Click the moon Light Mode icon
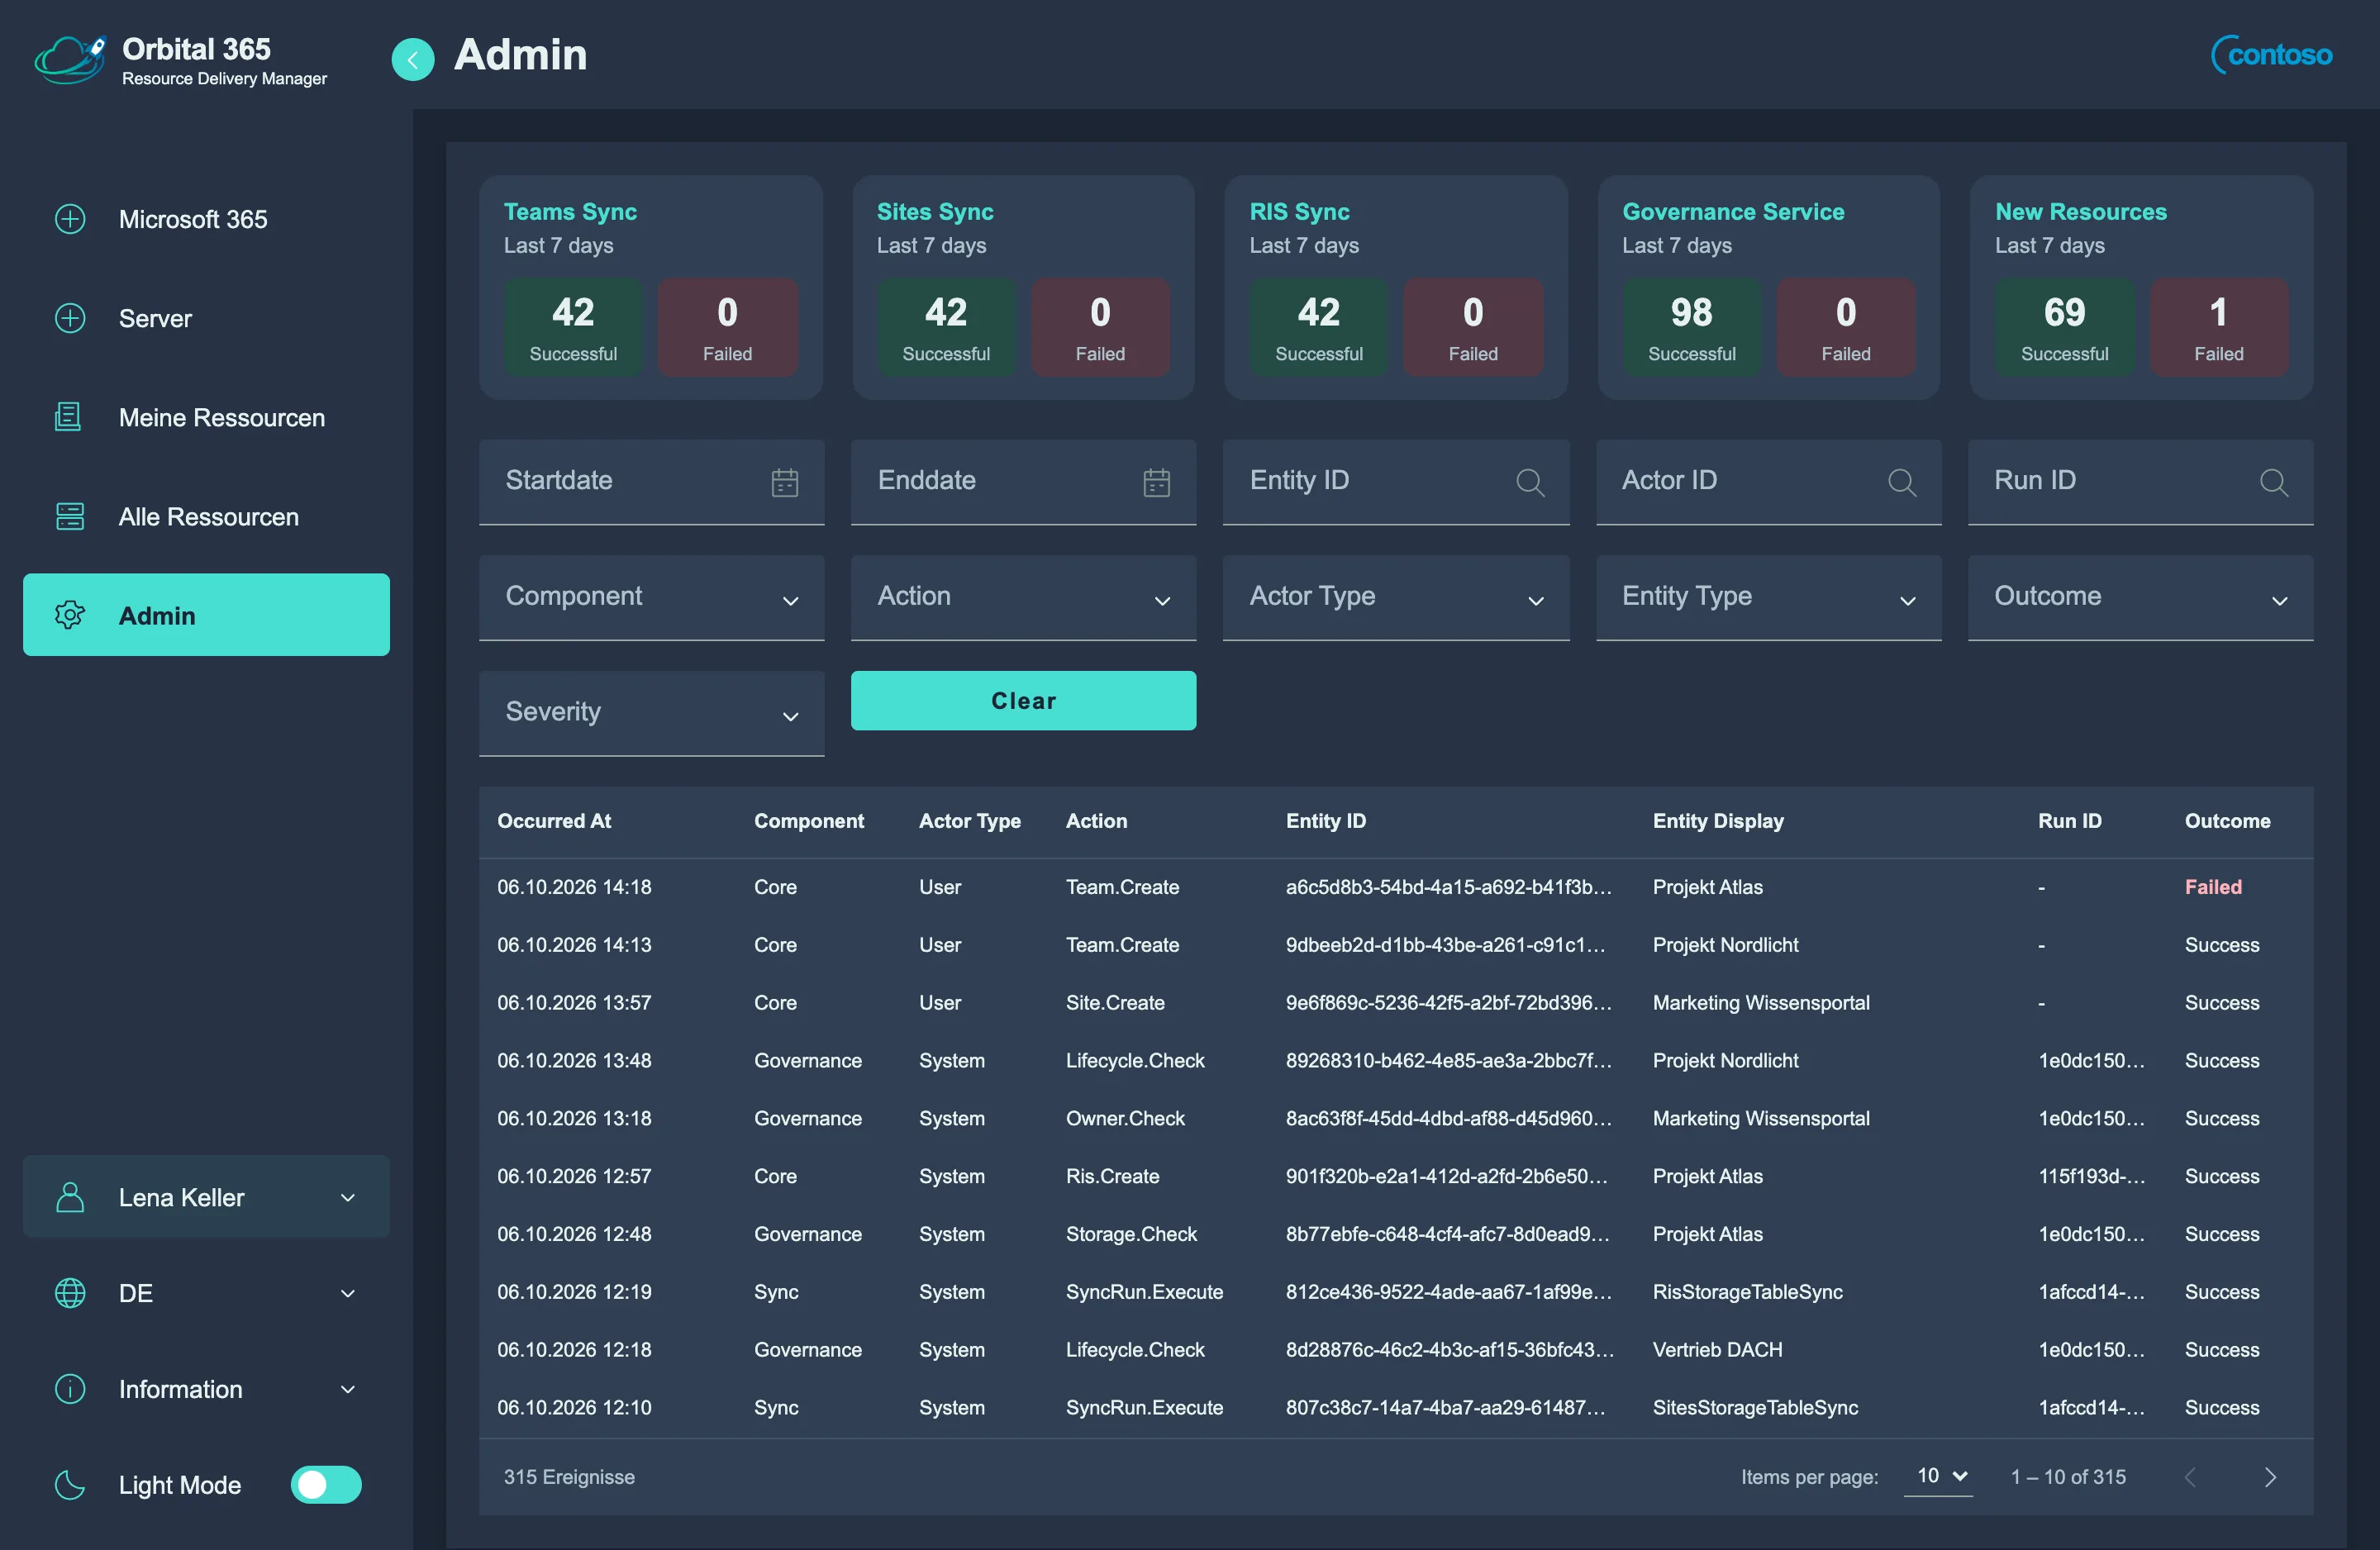The width and height of the screenshot is (2380, 1550). click(x=70, y=1485)
